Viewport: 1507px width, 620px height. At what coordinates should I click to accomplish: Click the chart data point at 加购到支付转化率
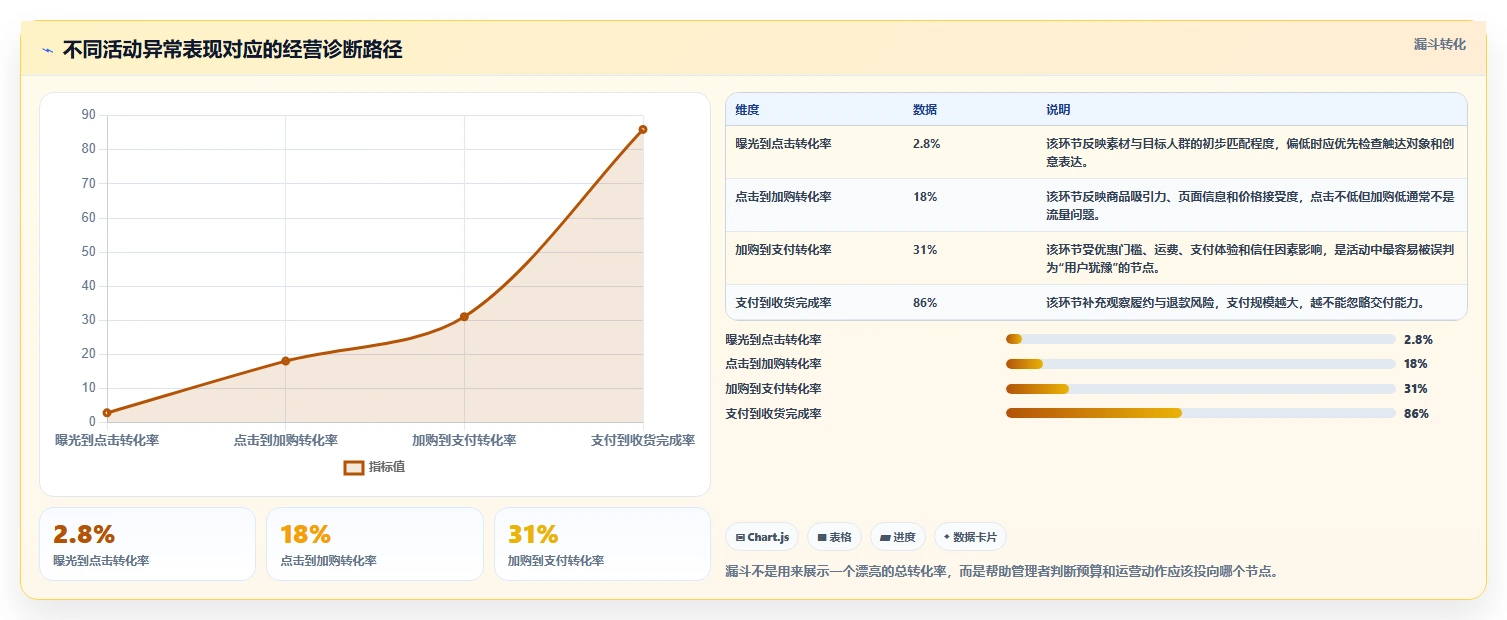(464, 316)
